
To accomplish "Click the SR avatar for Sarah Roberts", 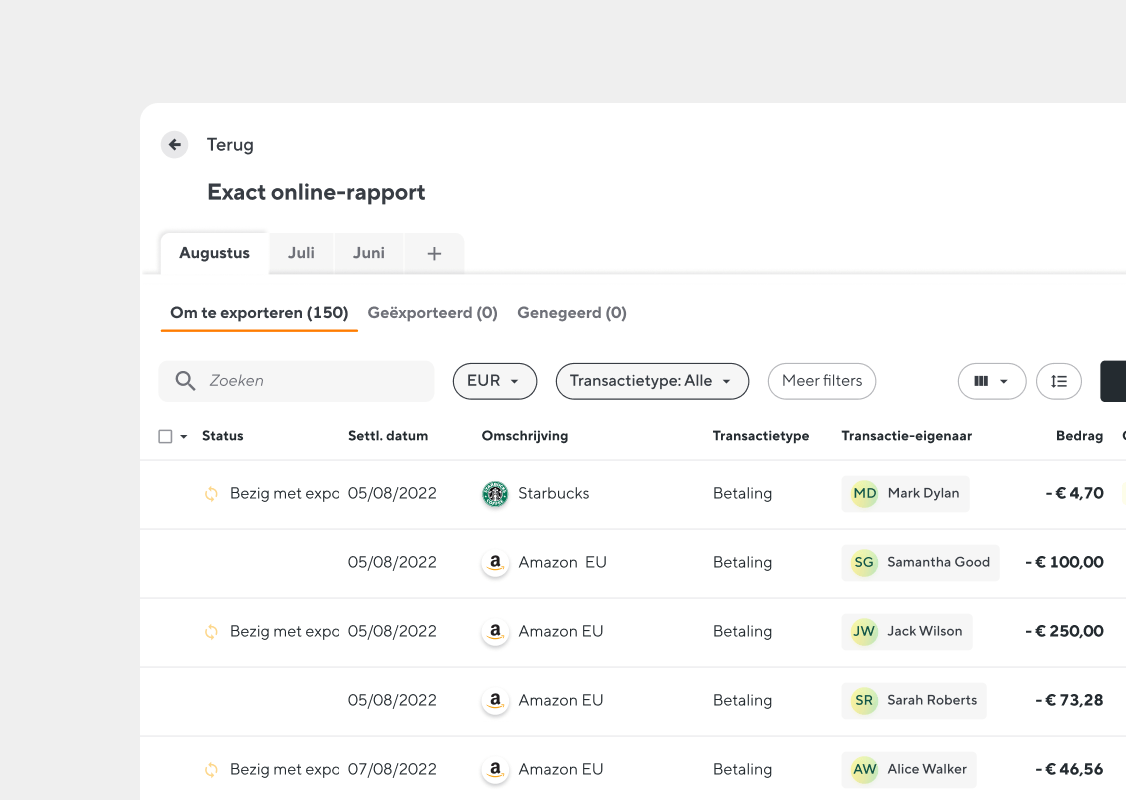I will 864,700.
